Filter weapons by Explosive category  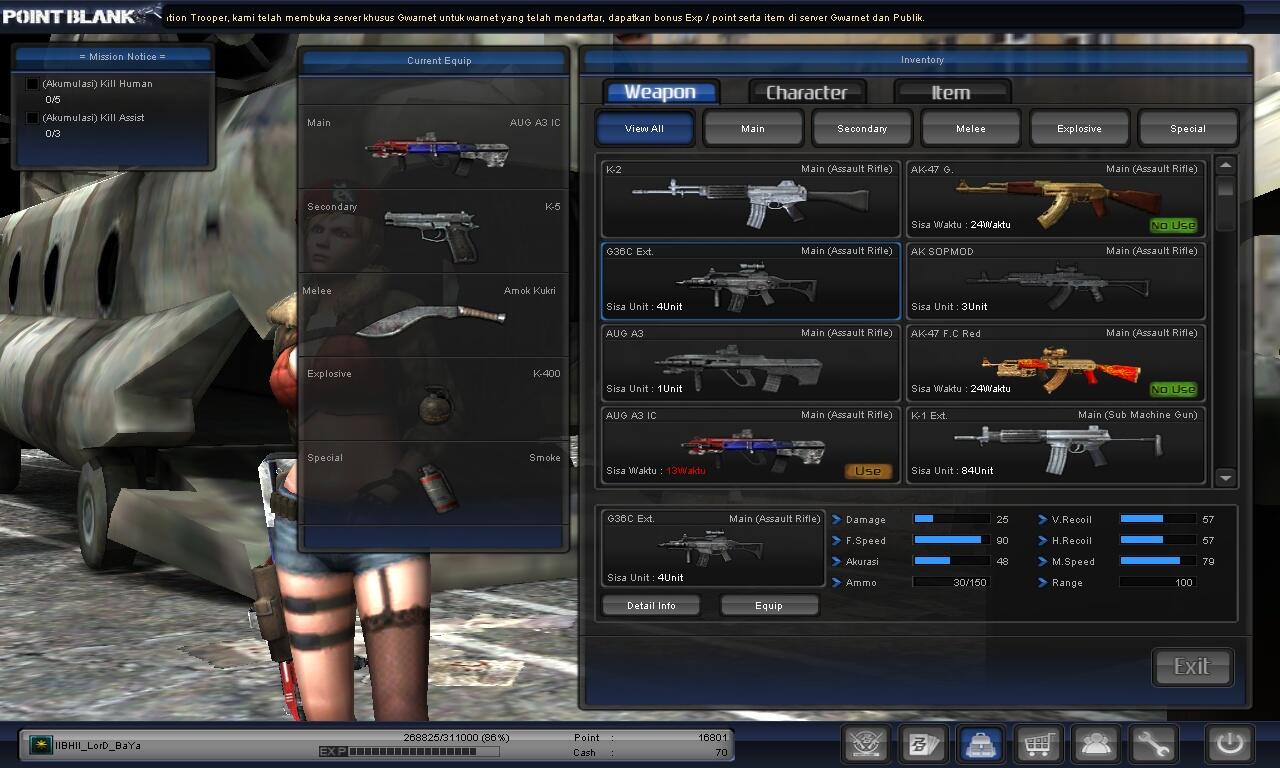[1080, 128]
